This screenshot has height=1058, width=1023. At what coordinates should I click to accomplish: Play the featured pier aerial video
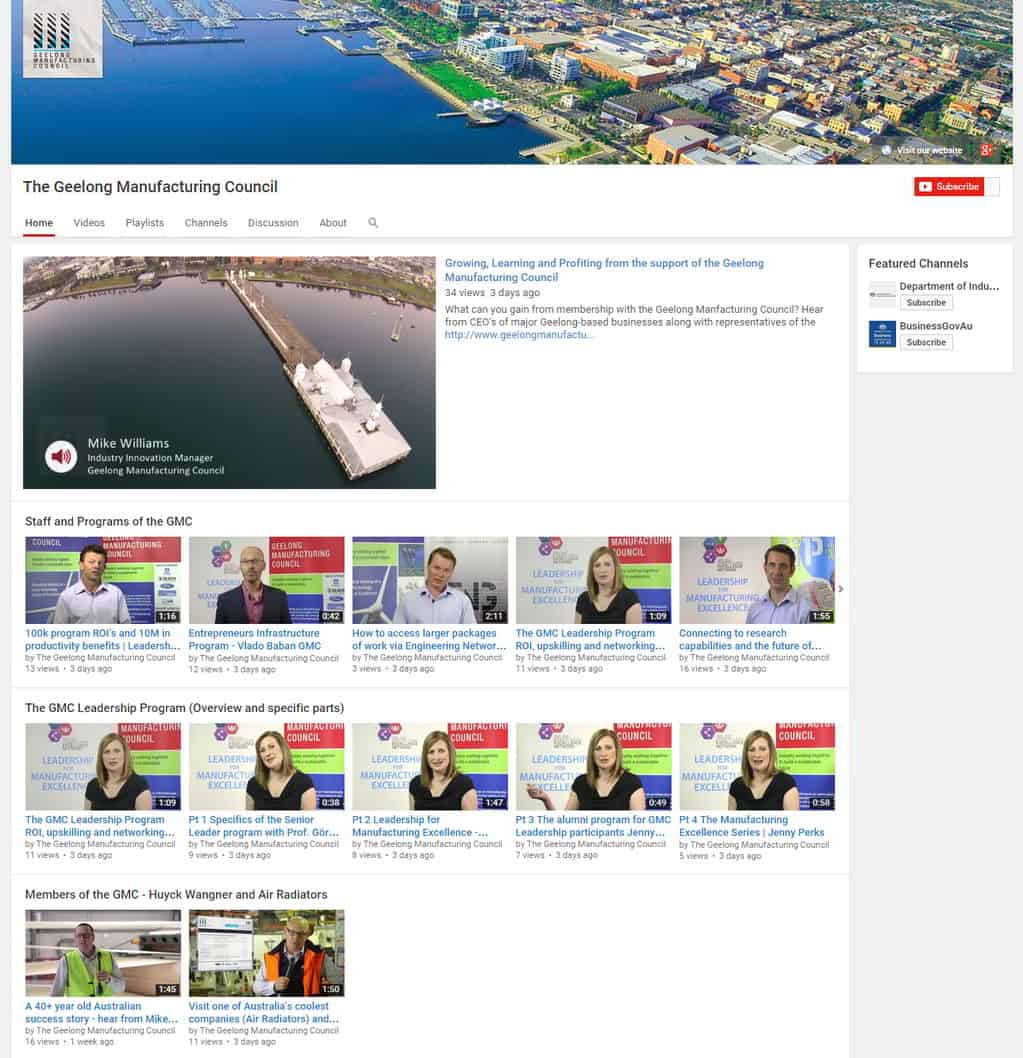pyautogui.click(x=229, y=372)
